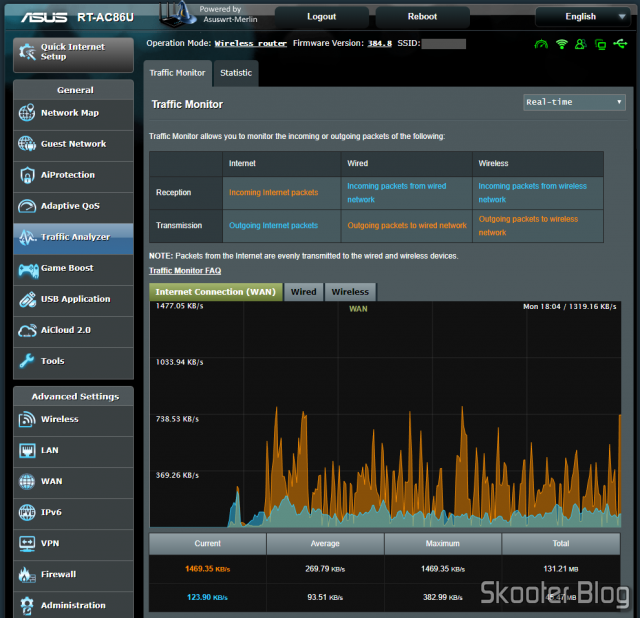This screenshot has height=618, width=640.
Task: Click the USB Application plug icon
Action: (x=27, y=299)
